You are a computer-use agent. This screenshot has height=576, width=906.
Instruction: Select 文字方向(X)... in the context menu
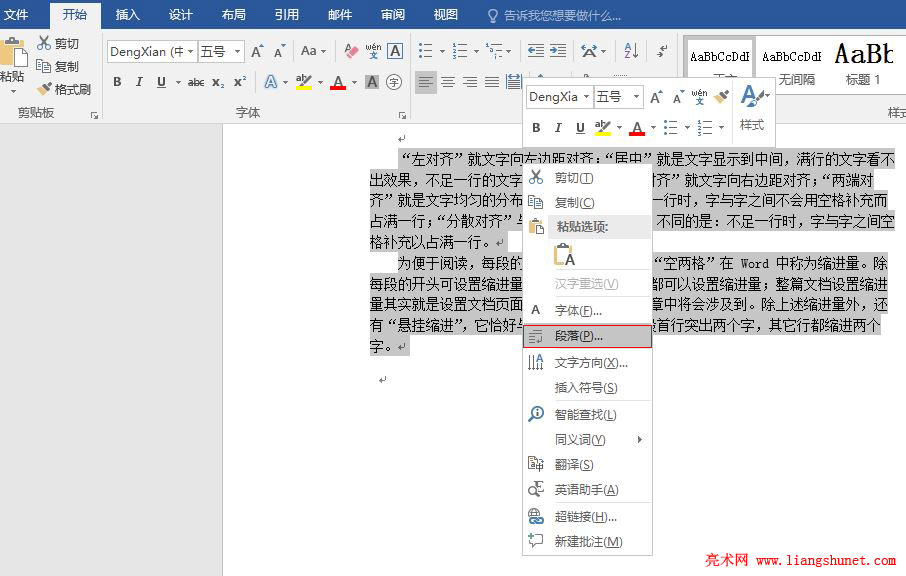pos(587,362)
